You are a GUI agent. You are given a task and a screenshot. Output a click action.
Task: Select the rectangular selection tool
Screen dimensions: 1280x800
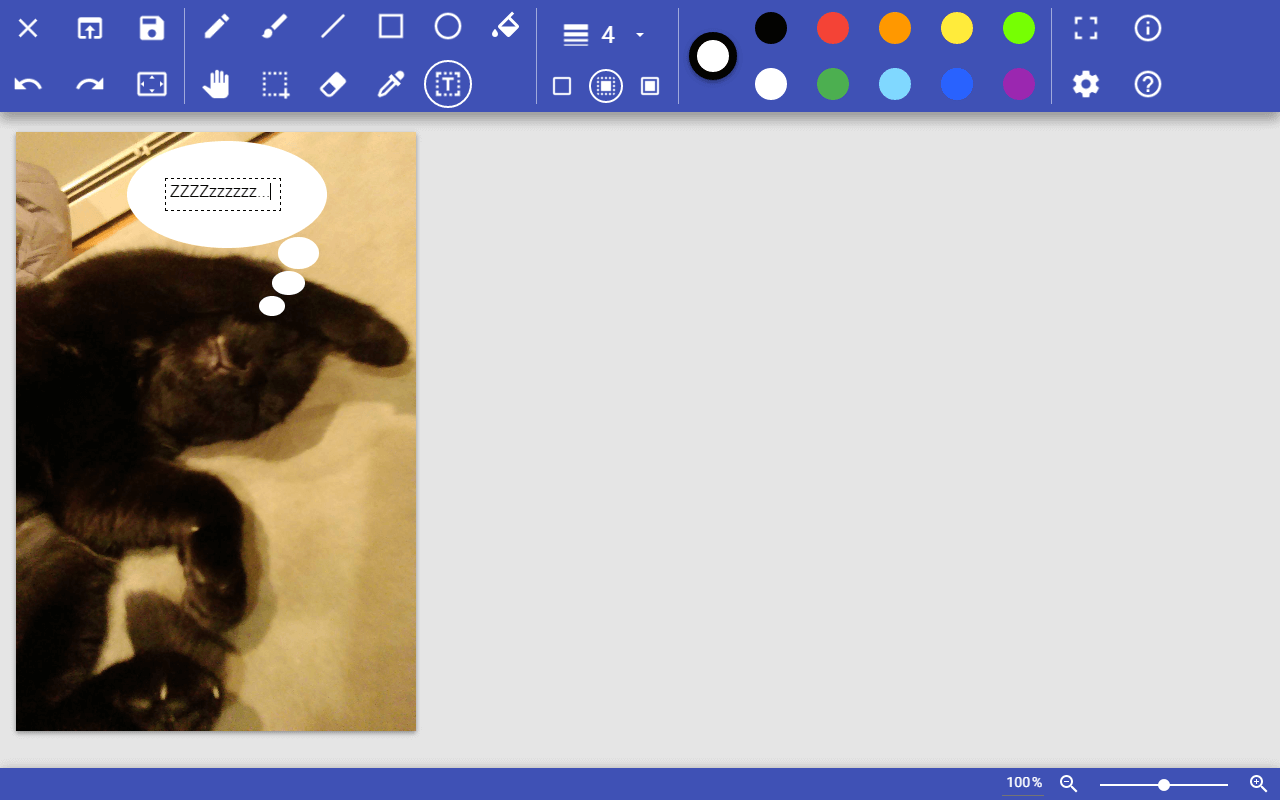pos(275,84)
